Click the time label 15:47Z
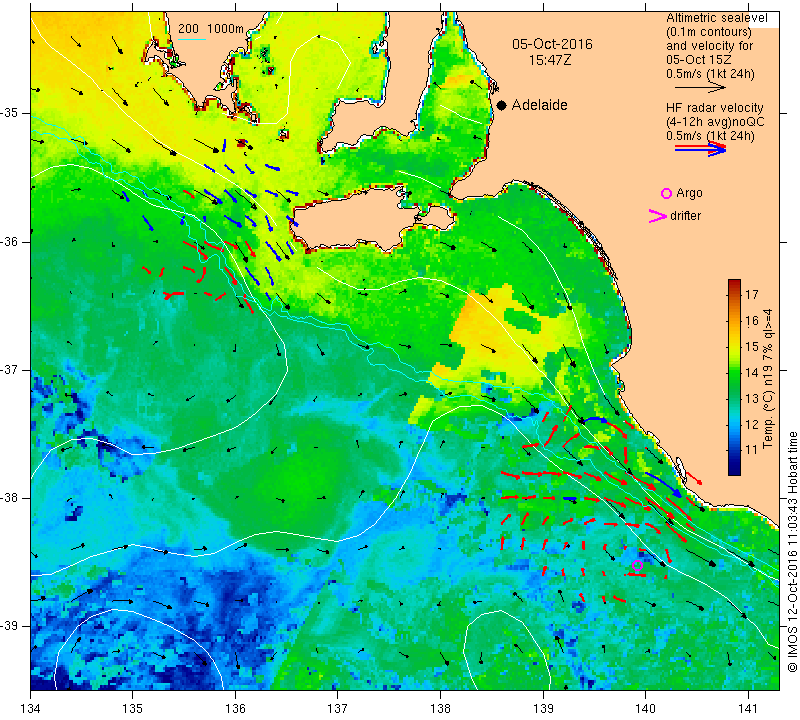Viewport: 800px width, 720px height. click(x=549, y=60)
